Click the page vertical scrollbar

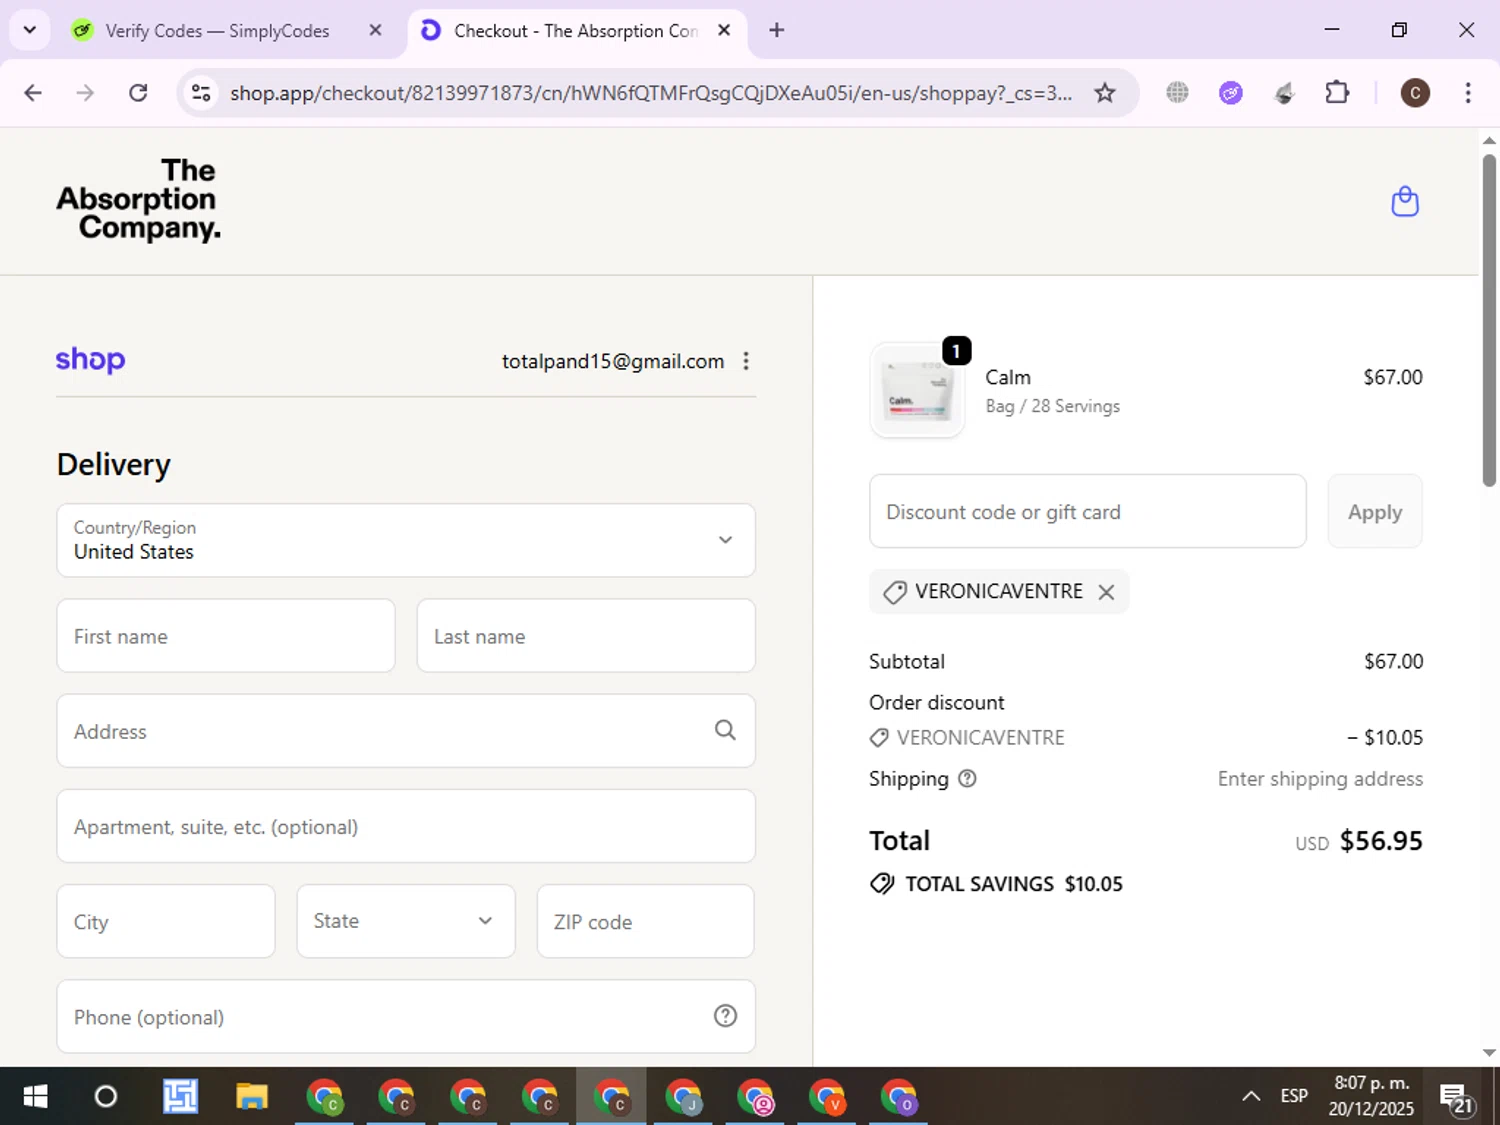[1489, 320]
